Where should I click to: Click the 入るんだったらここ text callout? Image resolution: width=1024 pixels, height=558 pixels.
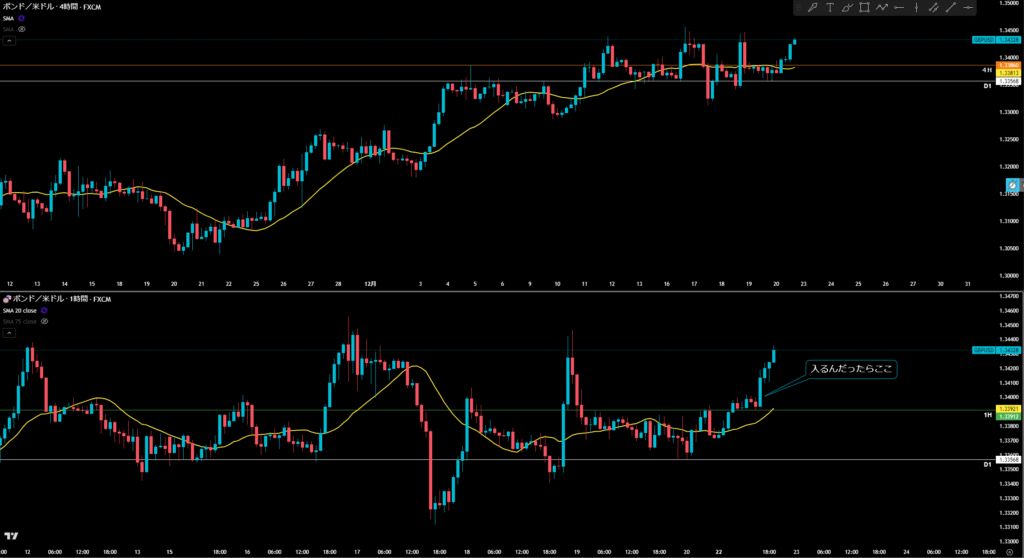coord(851,369)
